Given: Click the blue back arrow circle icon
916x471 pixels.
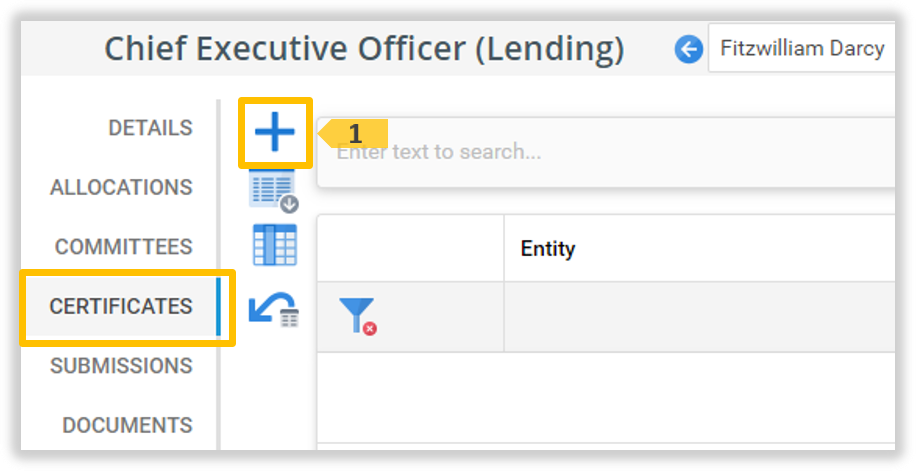Looking at the screenshot, I should 688,49.
